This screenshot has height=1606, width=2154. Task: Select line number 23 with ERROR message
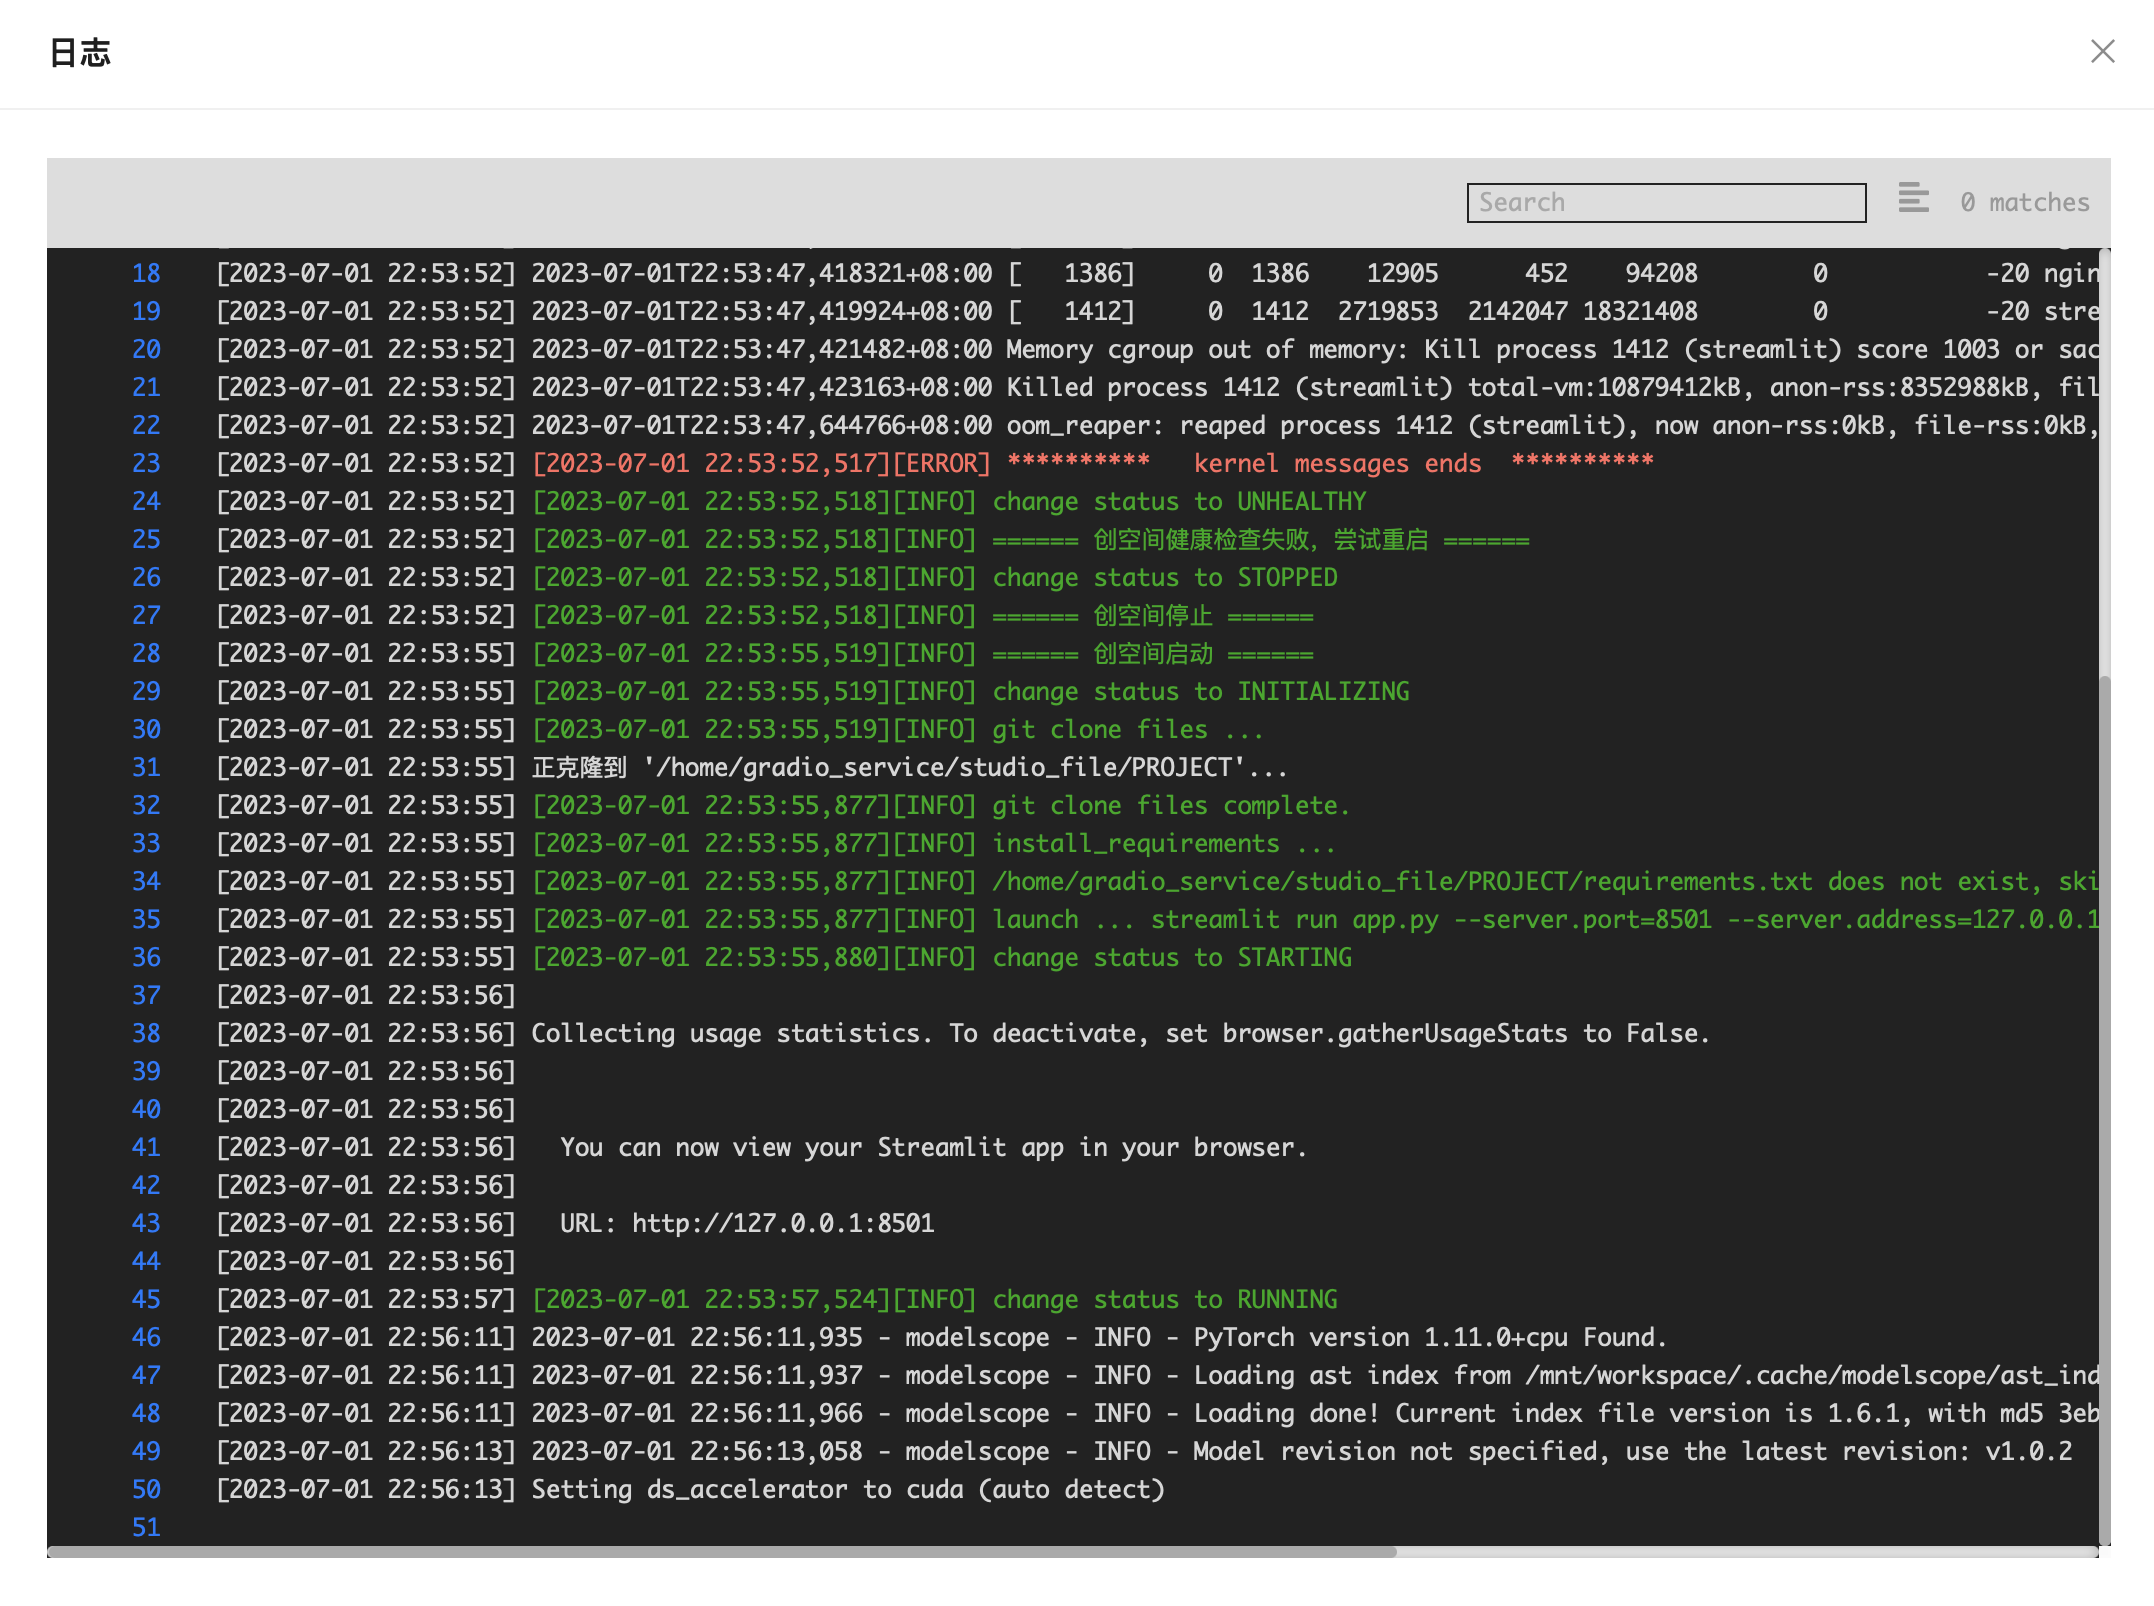pos(146,464)
